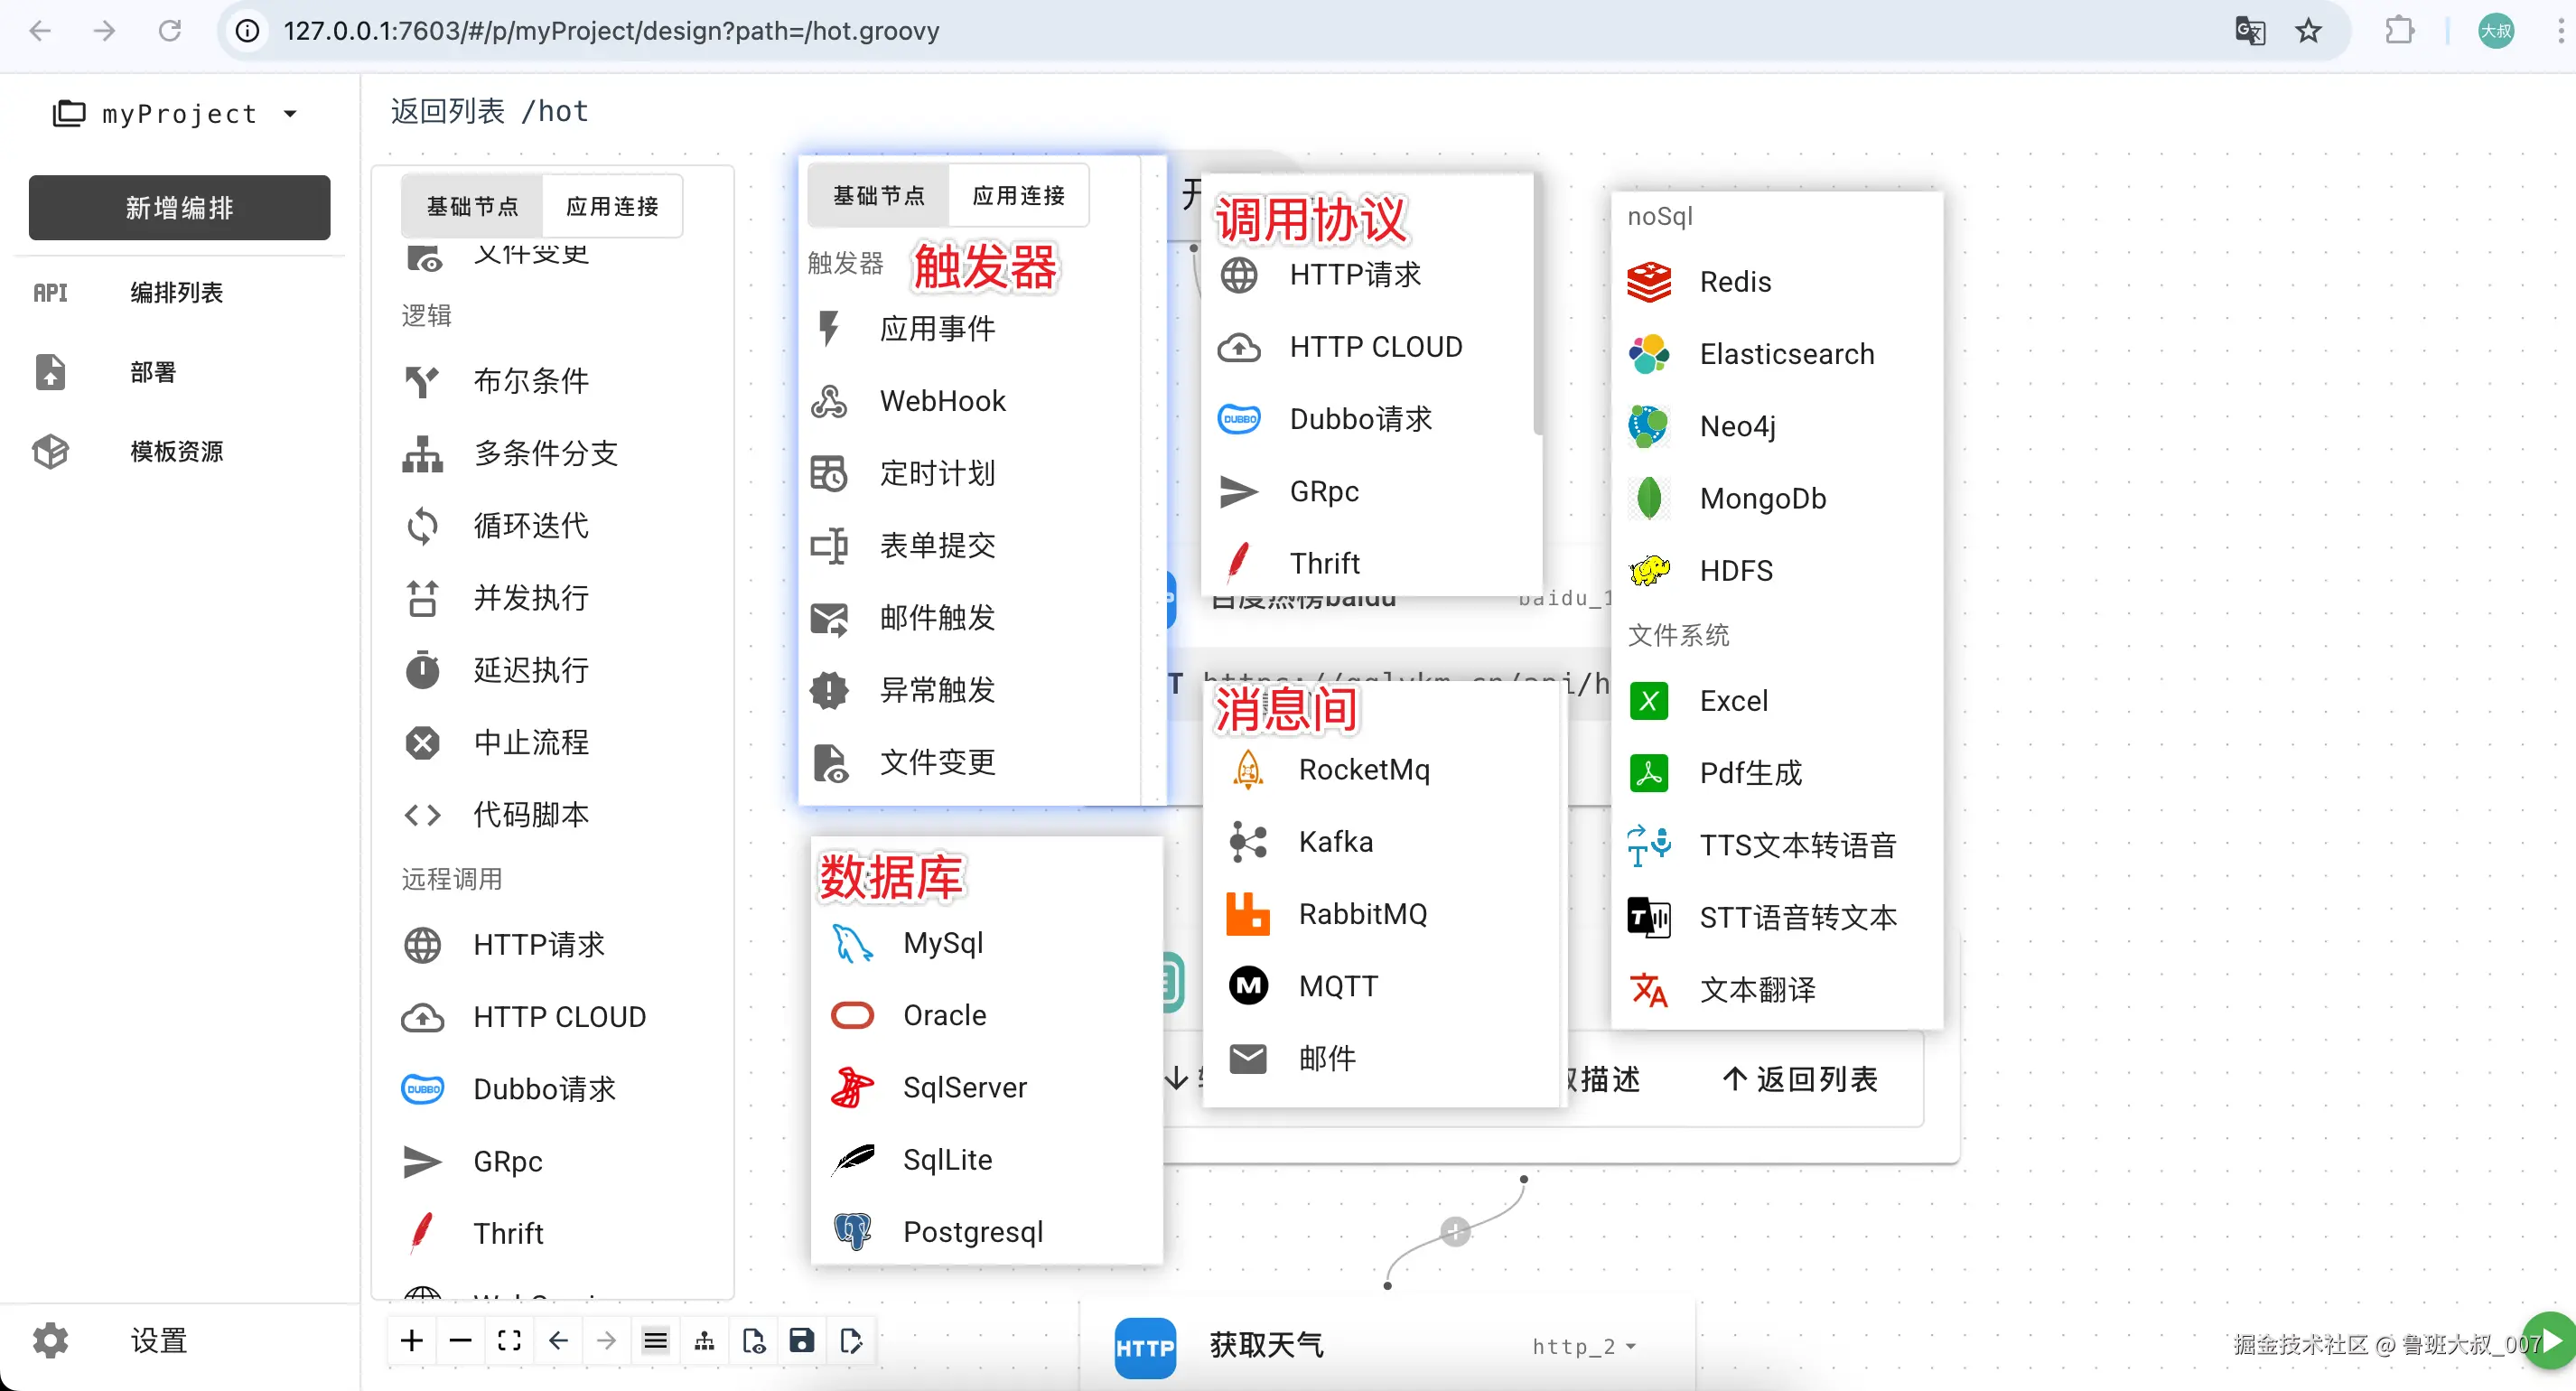Click the auto-layout hierarchy icon in bottom toolbar
Screen dimensions: 2576x1391
[x=704, y=1340]
